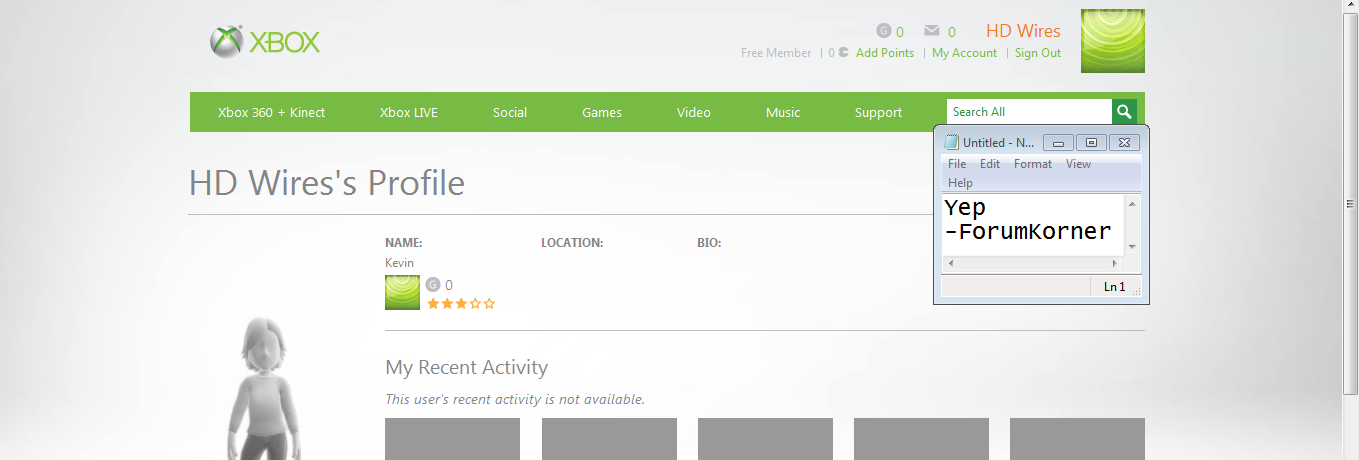
Task: Click the large gamerpic beside HD Wires
Action: pos(1113,41)
